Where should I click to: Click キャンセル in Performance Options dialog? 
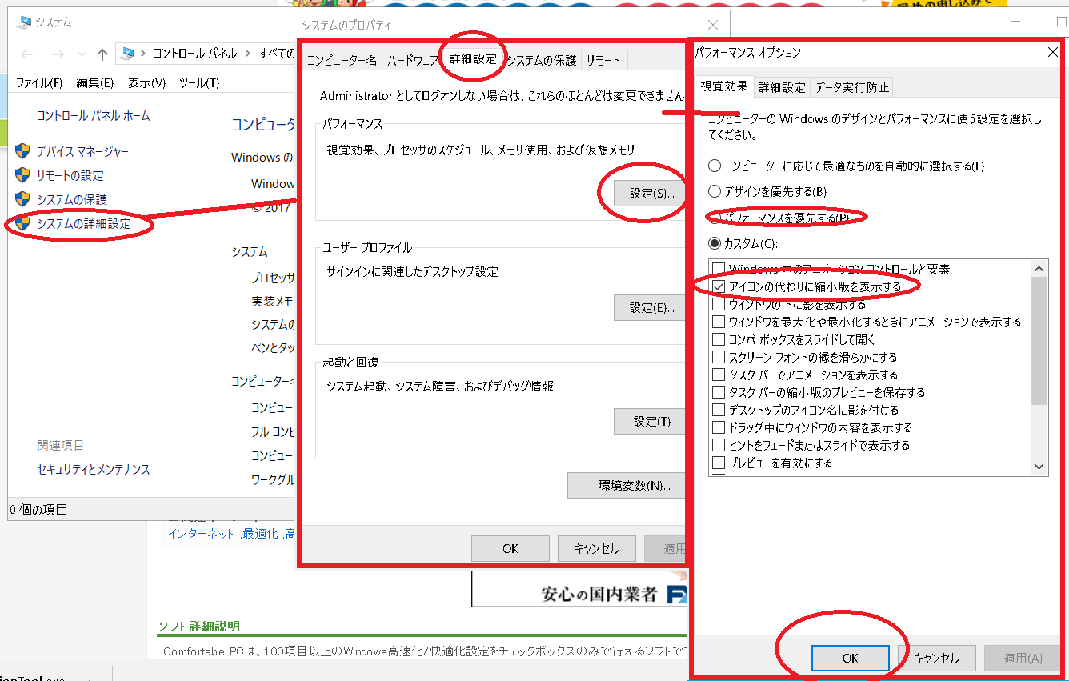pos(937,659)
